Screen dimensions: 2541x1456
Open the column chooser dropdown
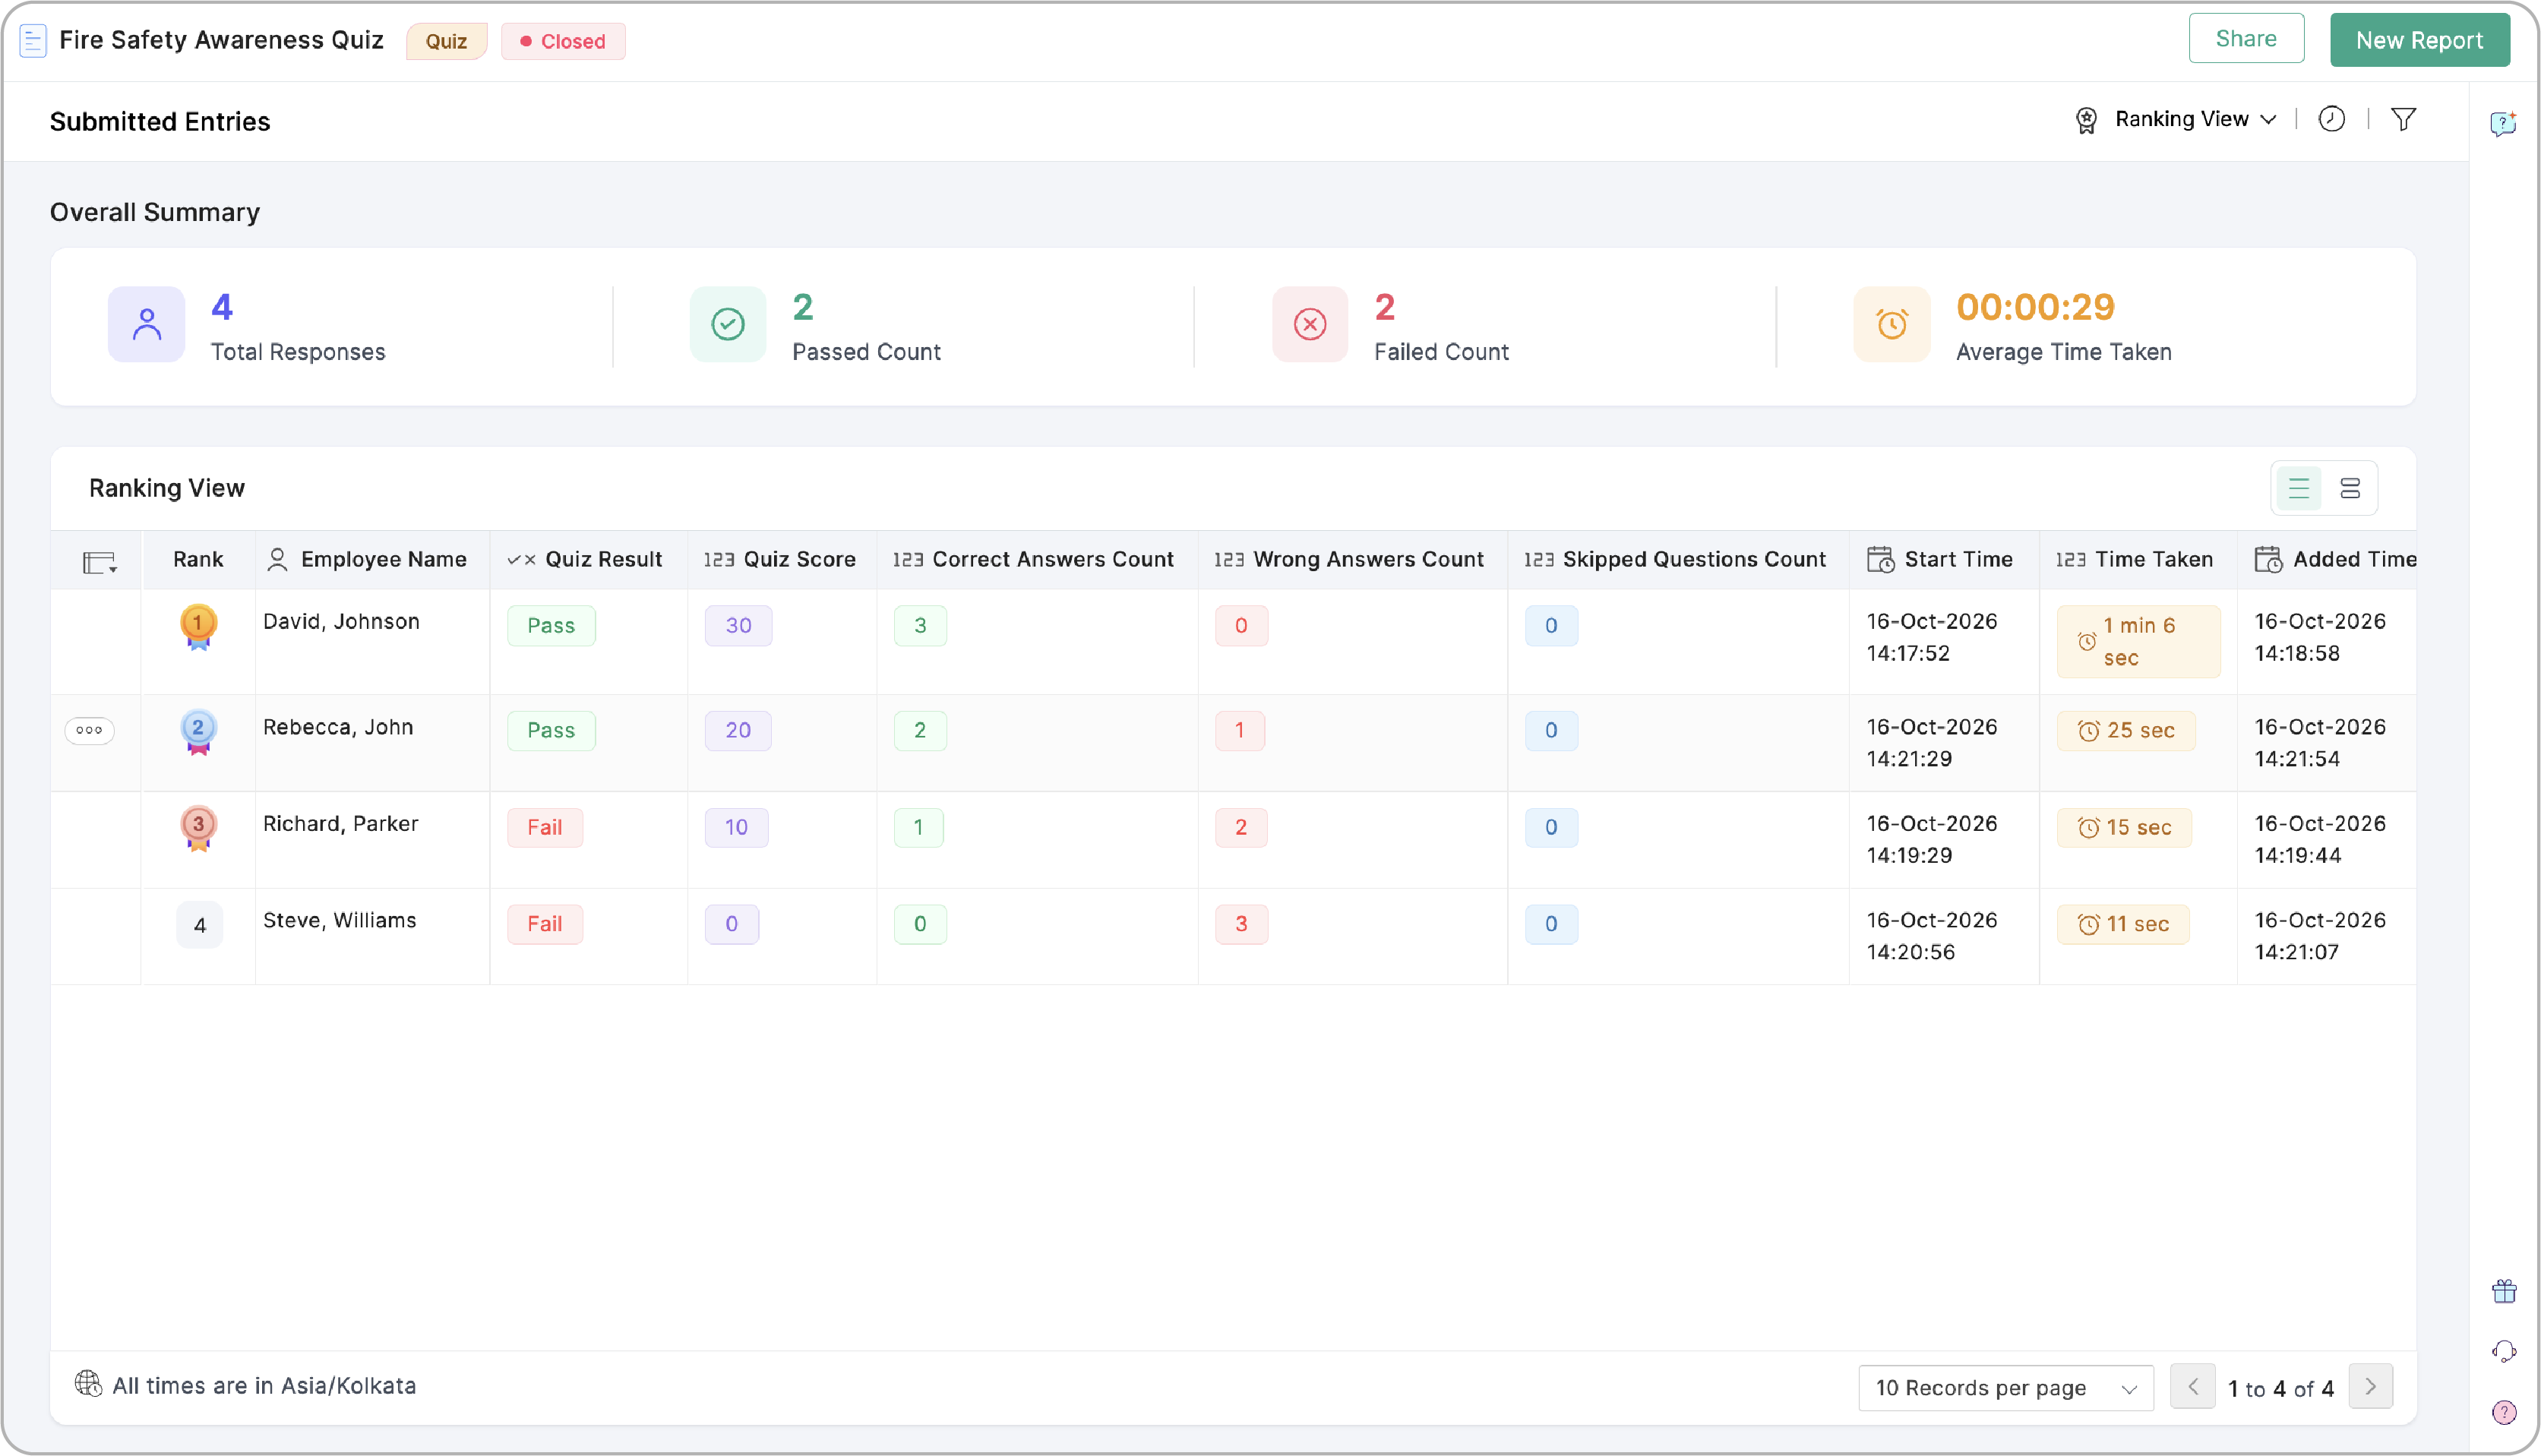click(99, 563)
